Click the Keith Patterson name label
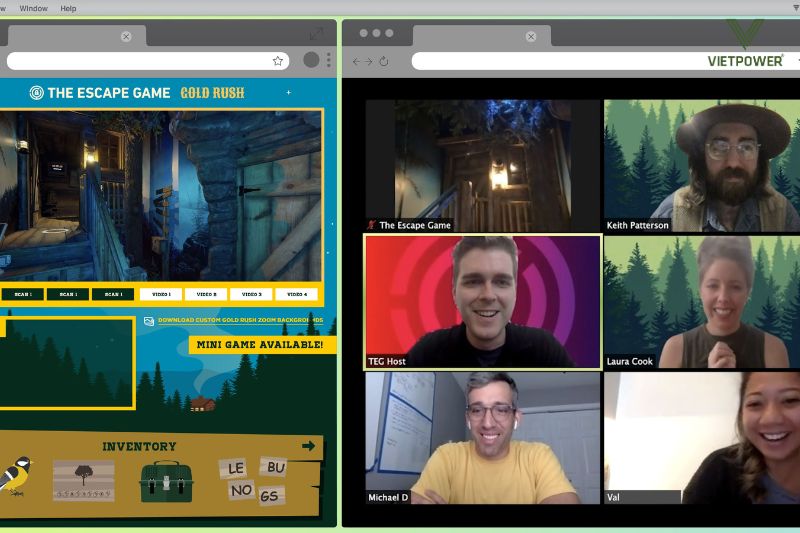Image resolution: width=800 pixels, height=533 pixels. coord(637,225)
